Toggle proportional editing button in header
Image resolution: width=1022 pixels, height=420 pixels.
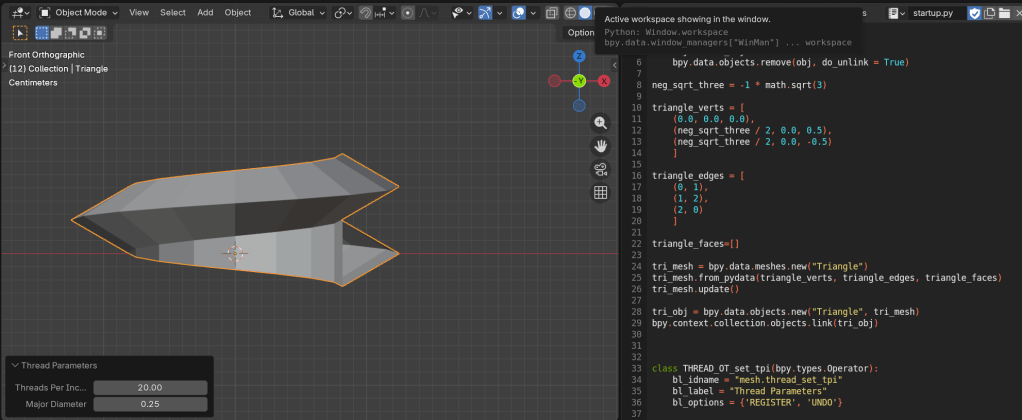[x=409, y=13]
